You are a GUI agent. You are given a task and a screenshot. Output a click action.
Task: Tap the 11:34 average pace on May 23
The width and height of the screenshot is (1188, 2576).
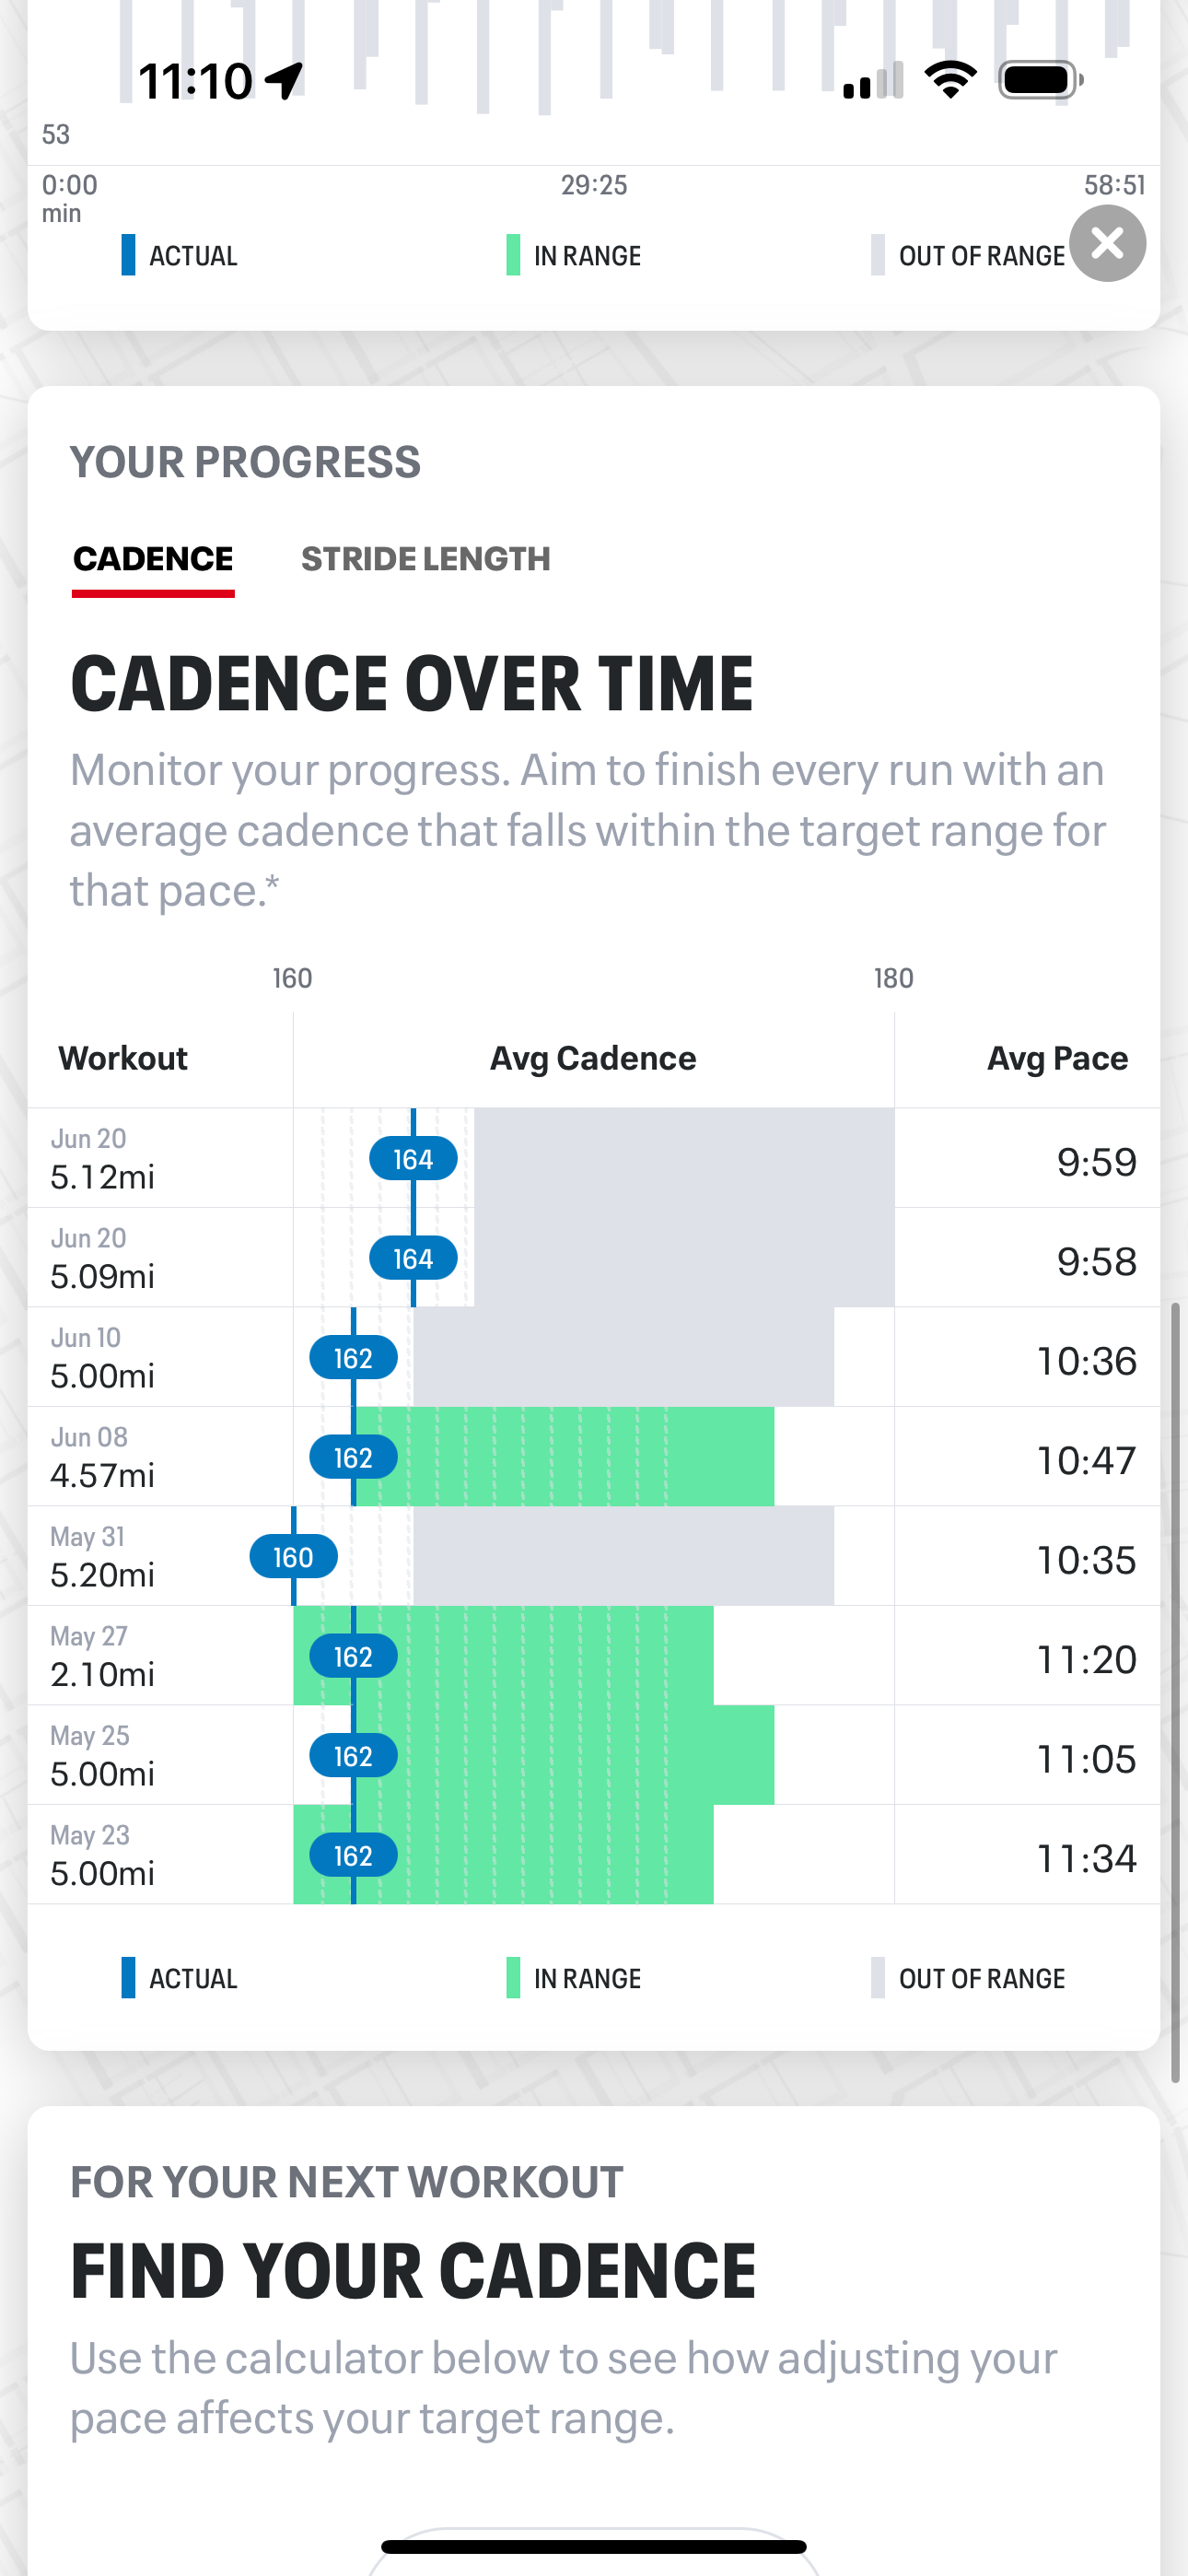click(x=1086, y=1858)
